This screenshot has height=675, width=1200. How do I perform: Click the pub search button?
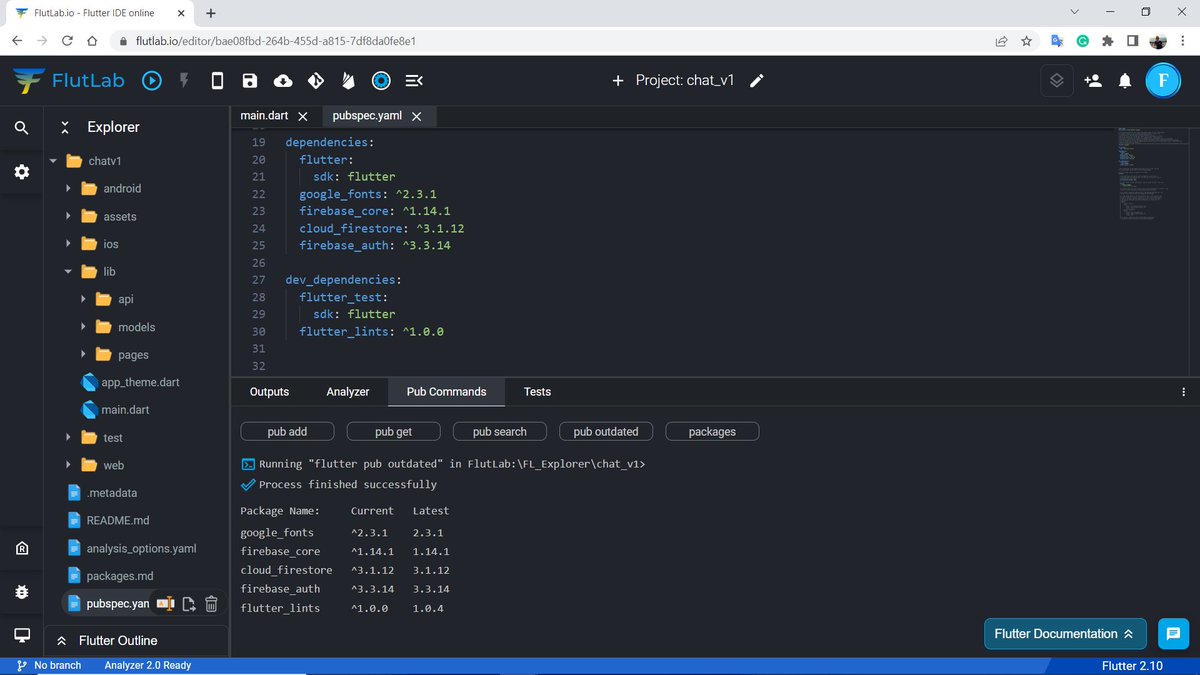(499, 432)
